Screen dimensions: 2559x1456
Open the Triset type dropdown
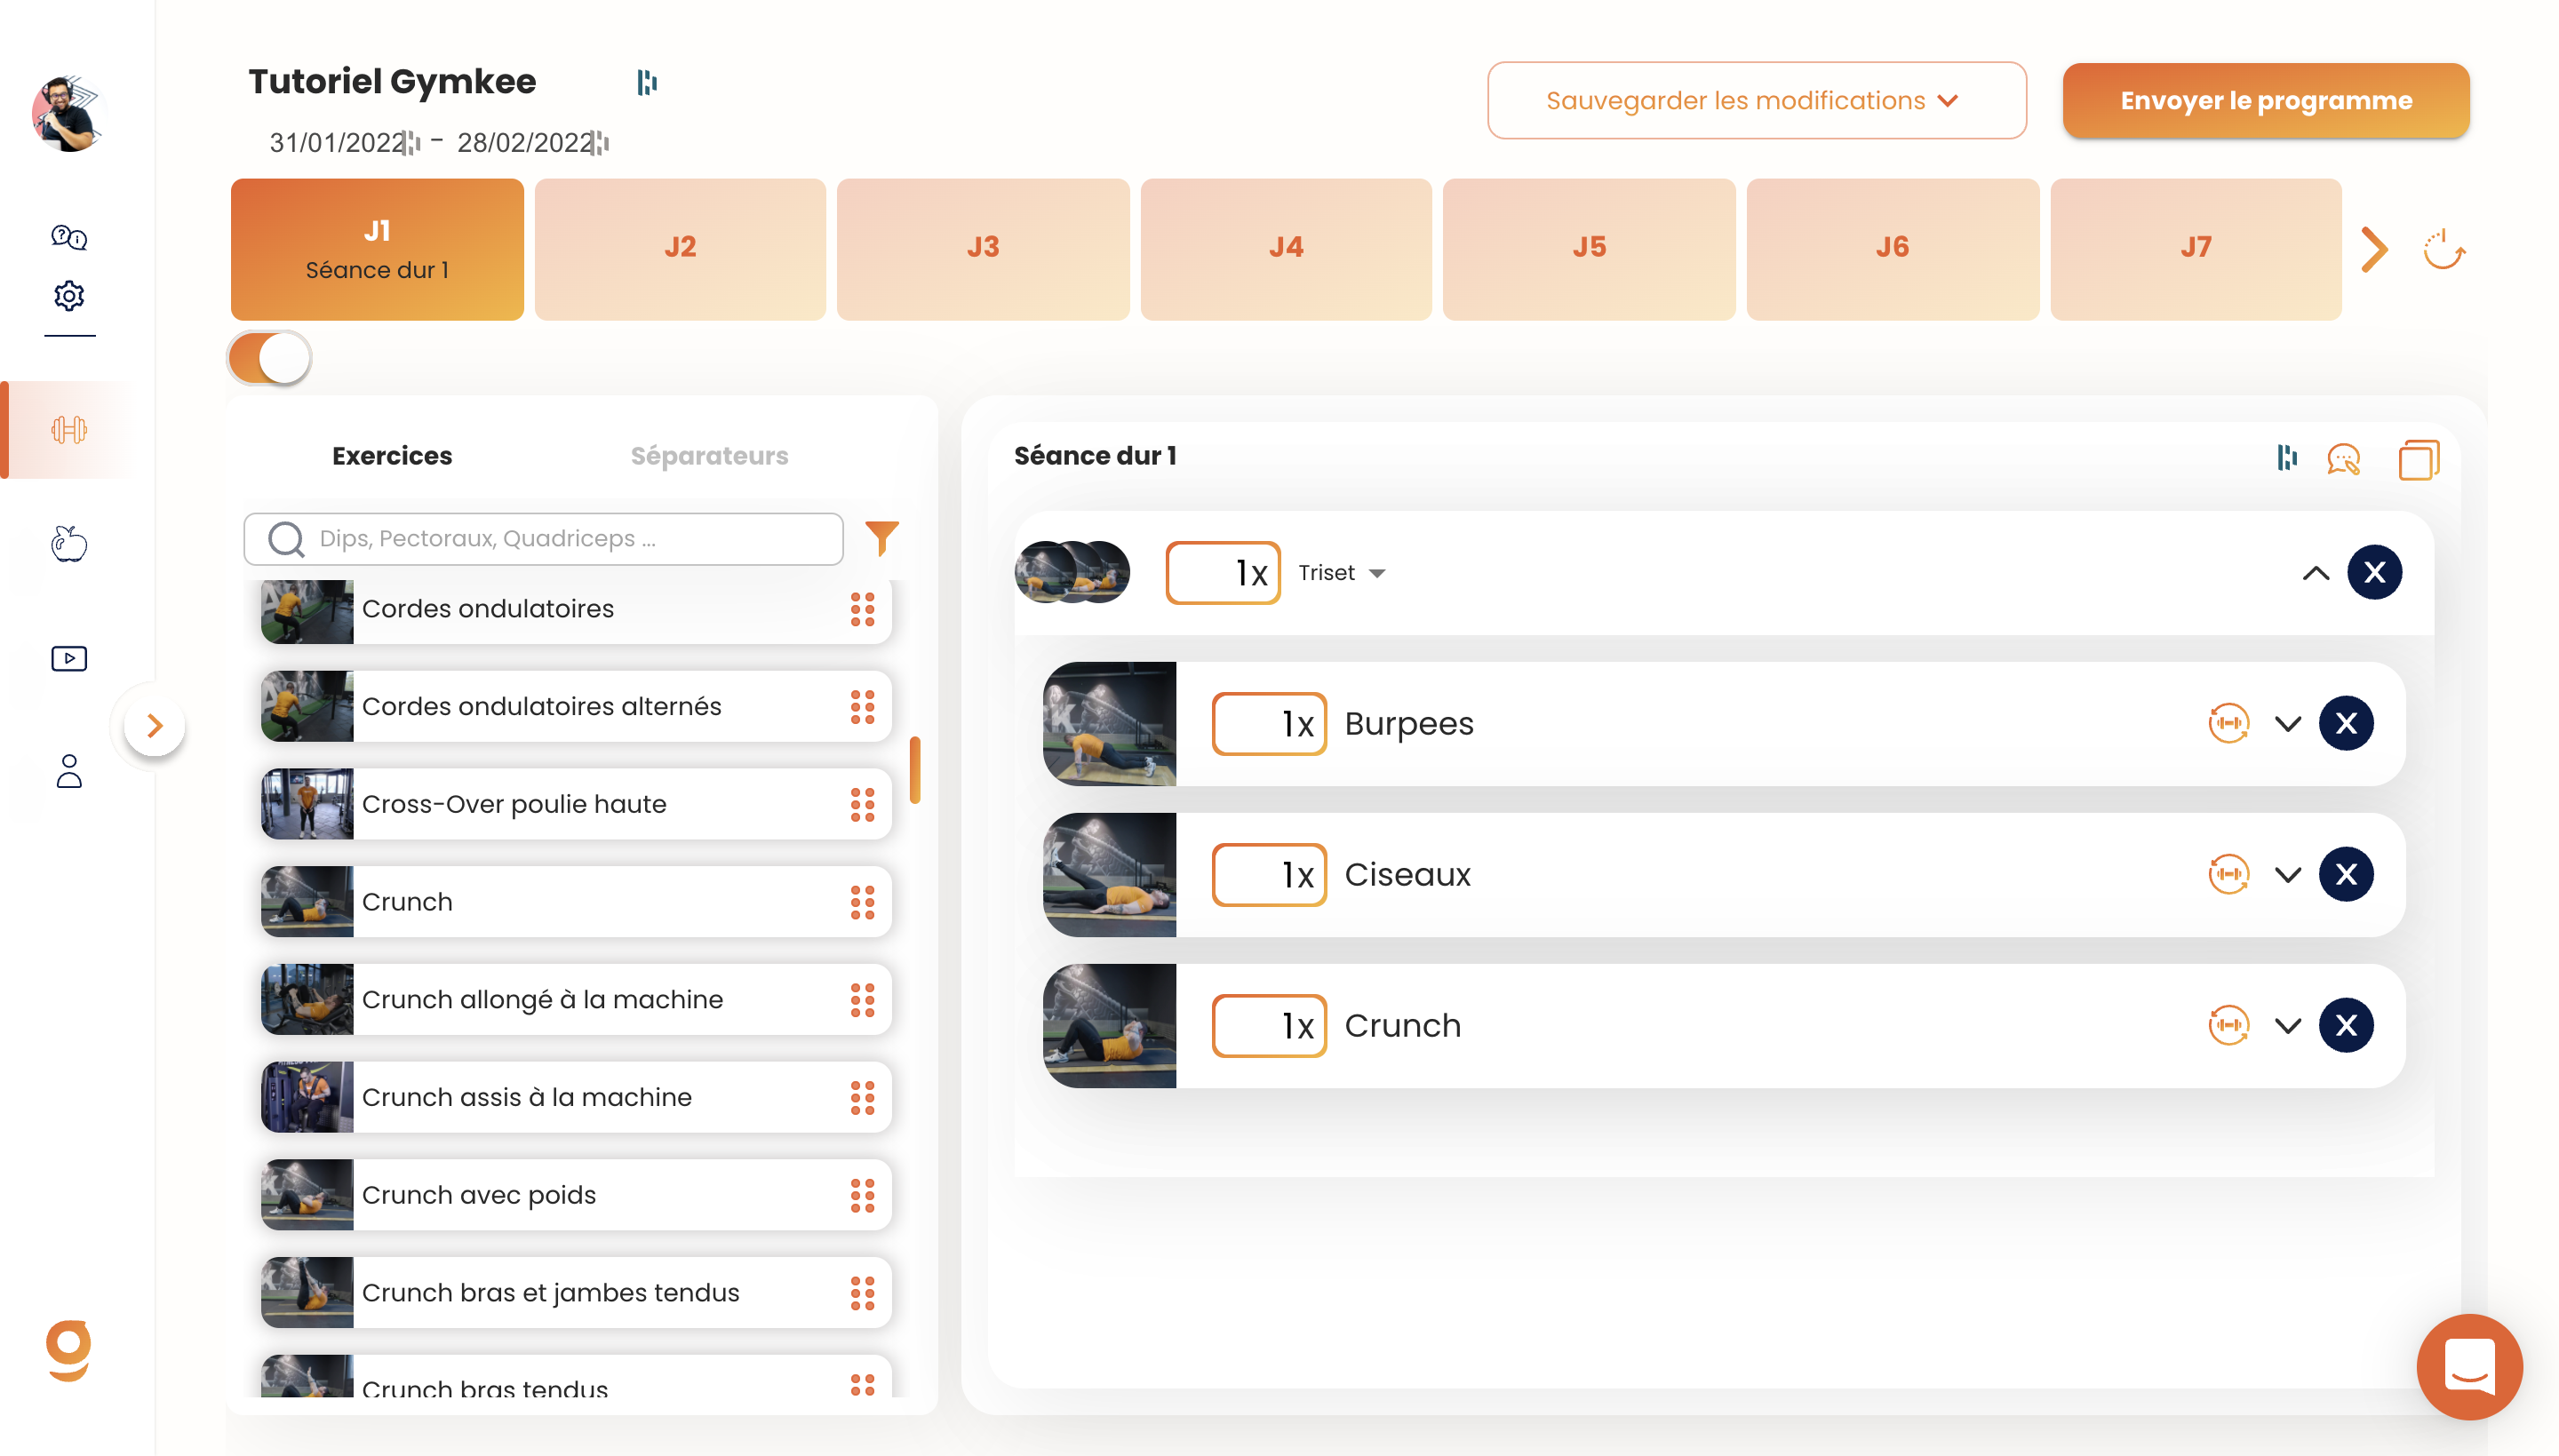pyautogui.click(x=1341, y=573)
